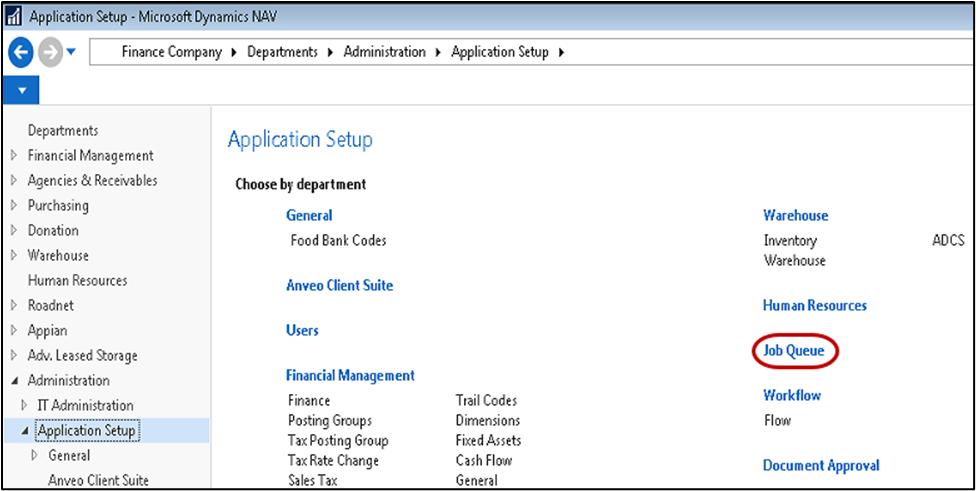
Task: Open Sales Tax setup
Action: (313, 480)
